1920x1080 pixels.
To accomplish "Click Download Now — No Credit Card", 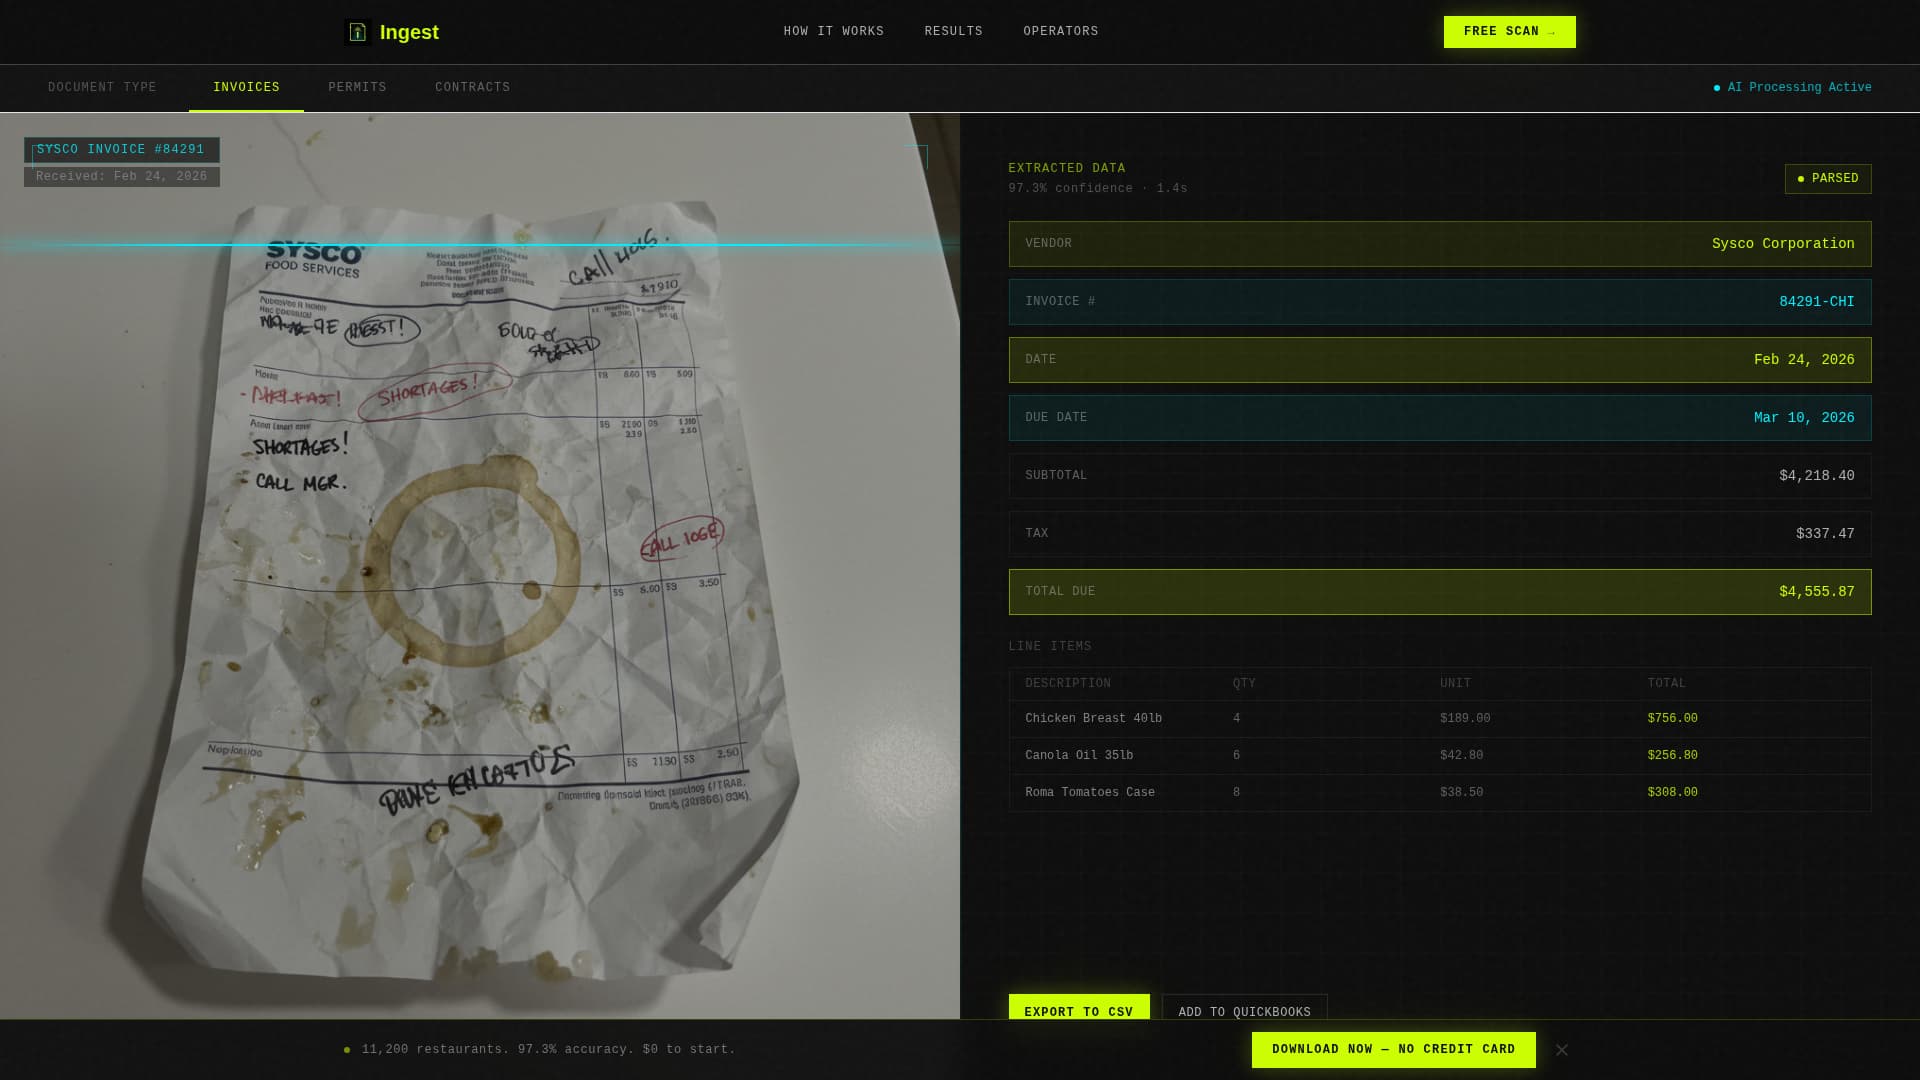I will click(1393, 1050).
